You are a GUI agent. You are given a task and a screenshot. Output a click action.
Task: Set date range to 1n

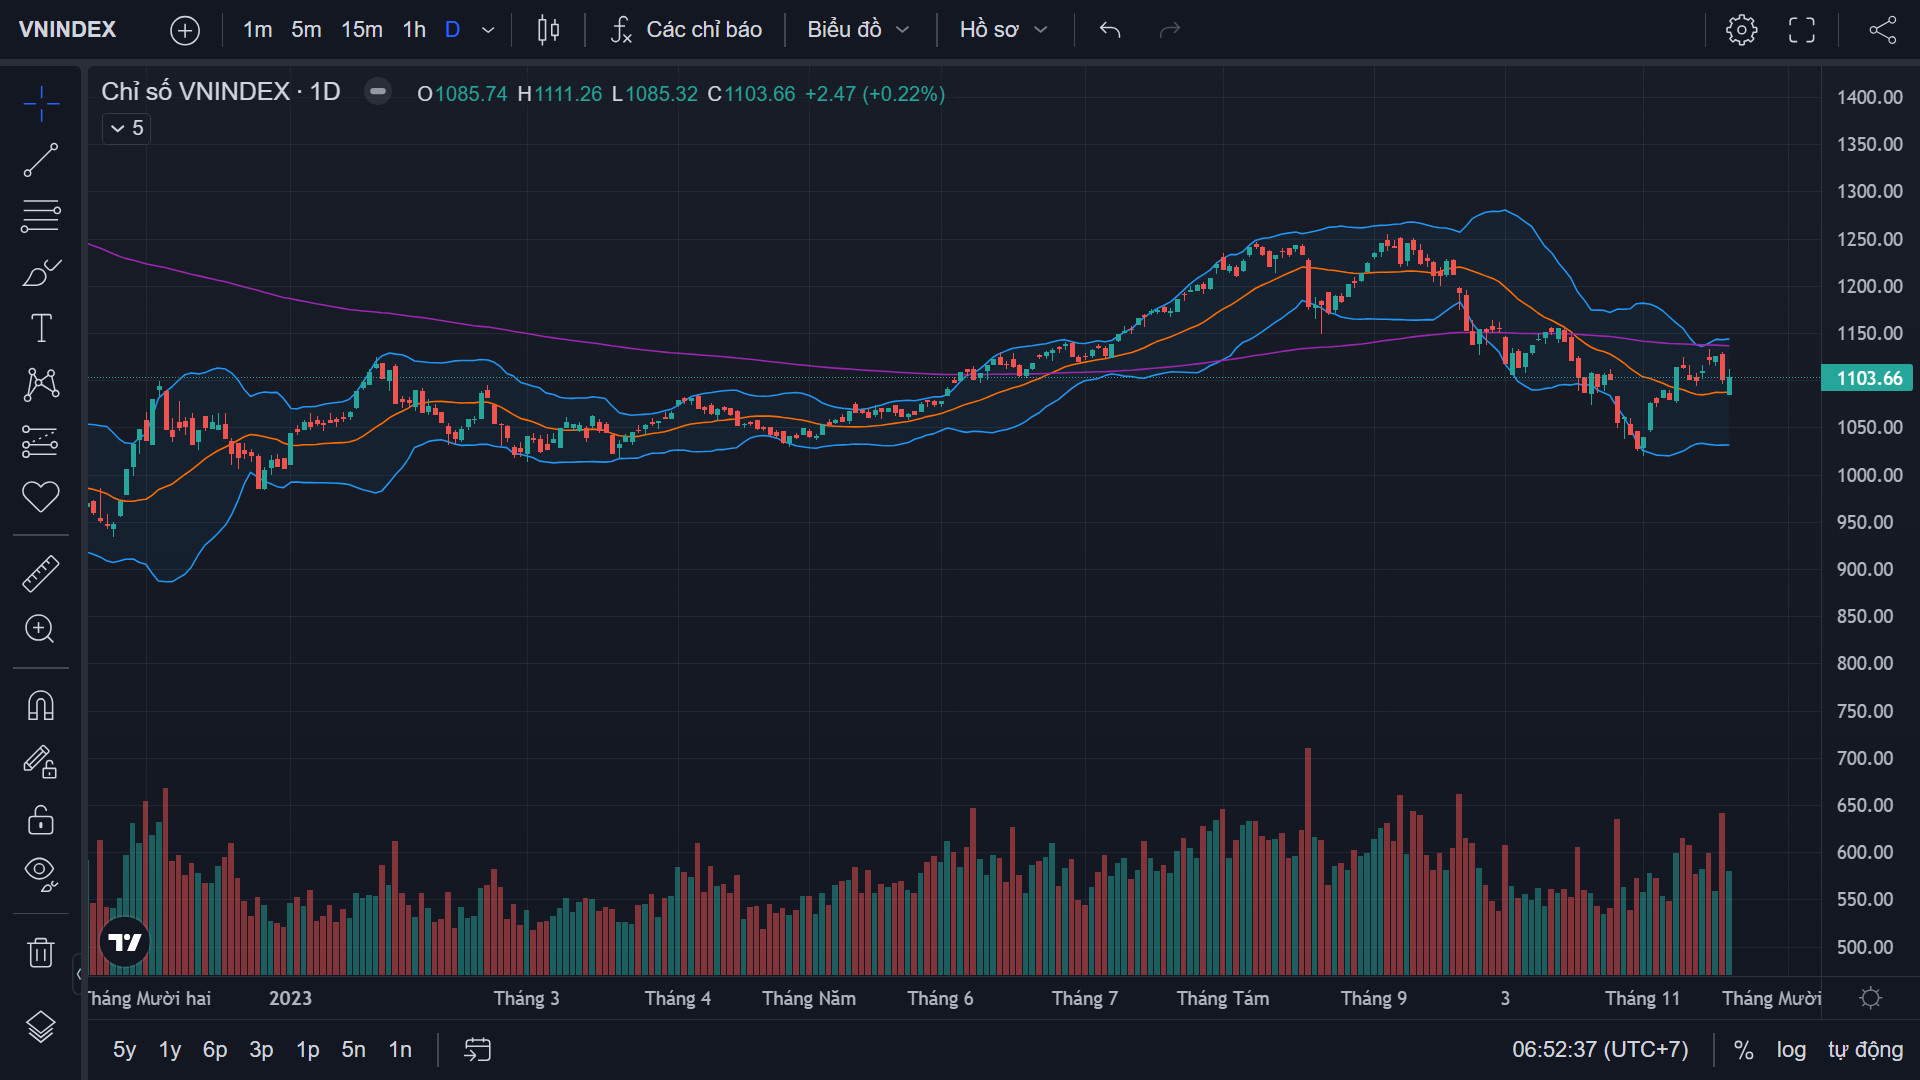click(x=400, y=1050)
